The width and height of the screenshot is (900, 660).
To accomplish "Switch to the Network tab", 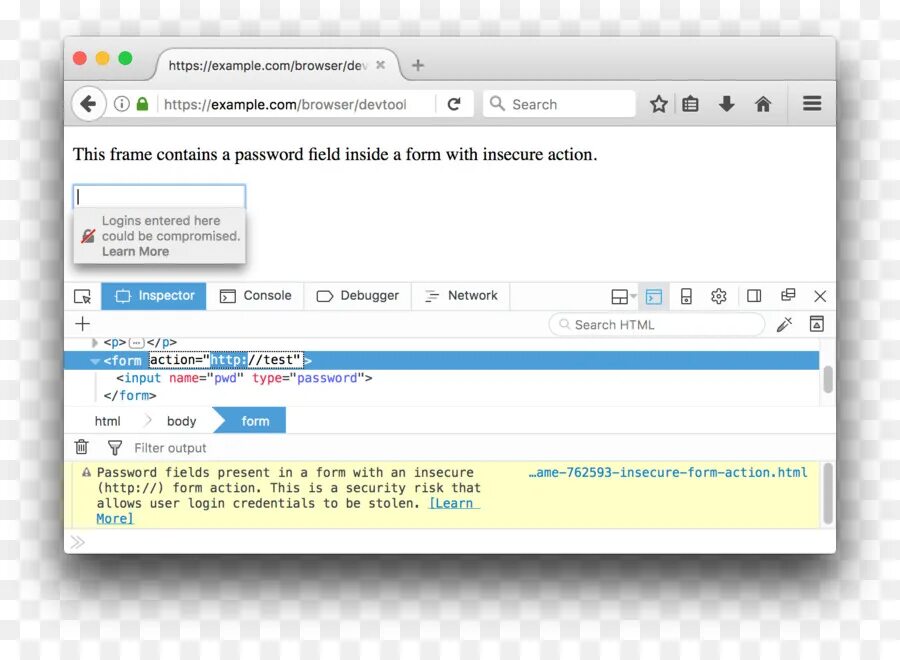I will pos(461,296).
